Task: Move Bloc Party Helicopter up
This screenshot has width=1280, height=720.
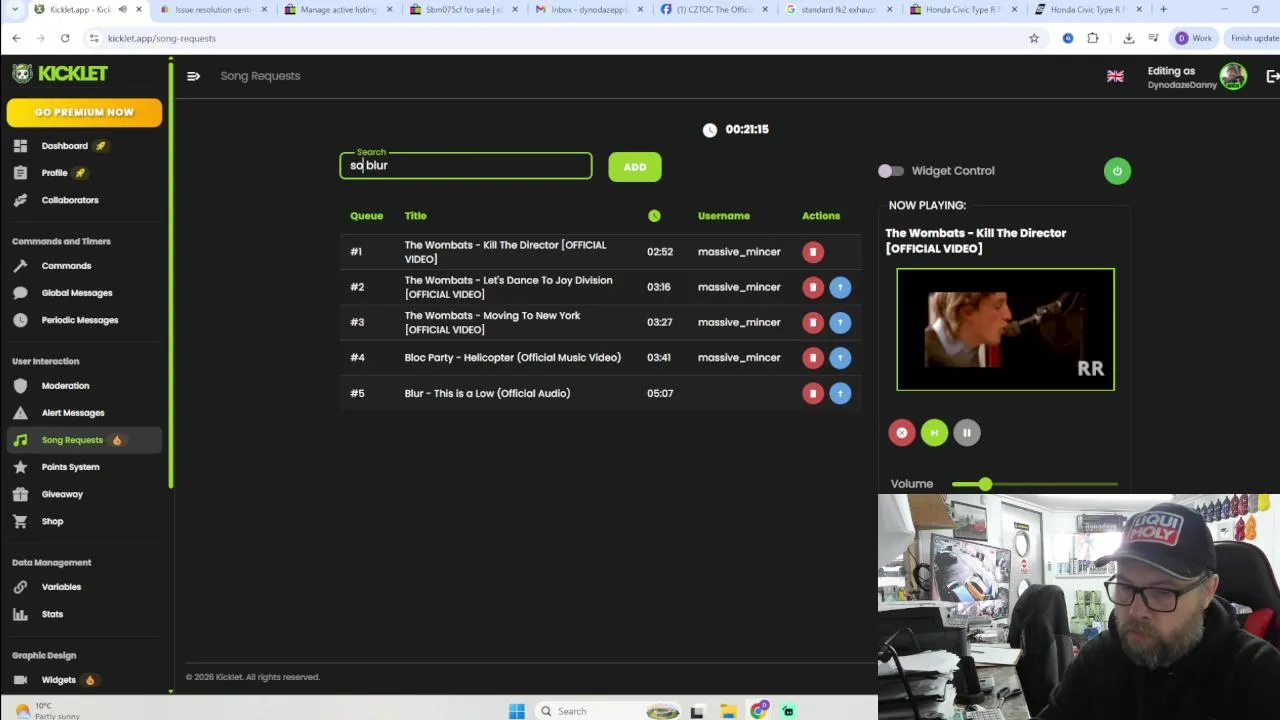Action: (x=840, y=358)
